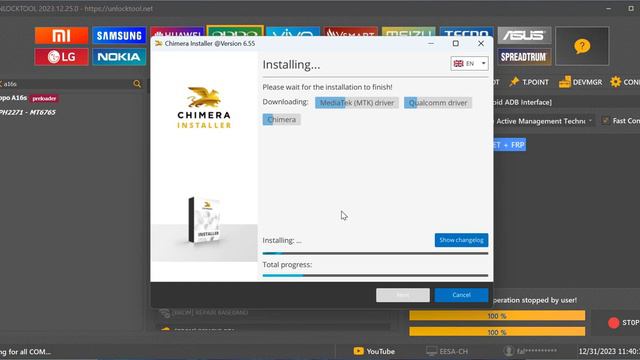Click the a16s search field
Image resolution: width=640 pixels, height=360 pixels.
click(x=67, y=84)
